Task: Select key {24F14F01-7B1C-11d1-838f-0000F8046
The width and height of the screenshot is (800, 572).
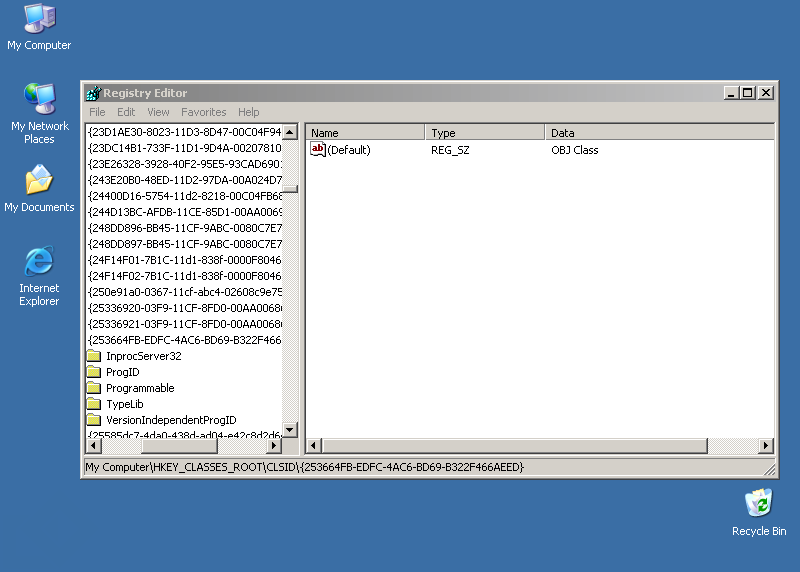Action: tap(184, 260)
